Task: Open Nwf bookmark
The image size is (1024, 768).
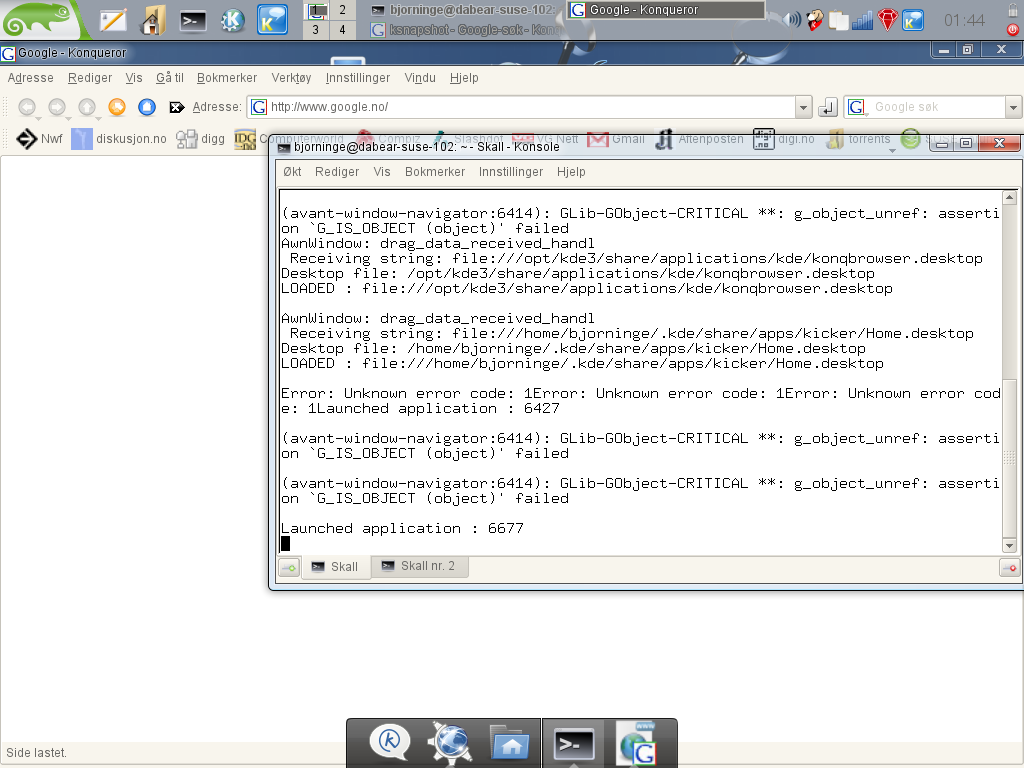Action: (39, 138)
